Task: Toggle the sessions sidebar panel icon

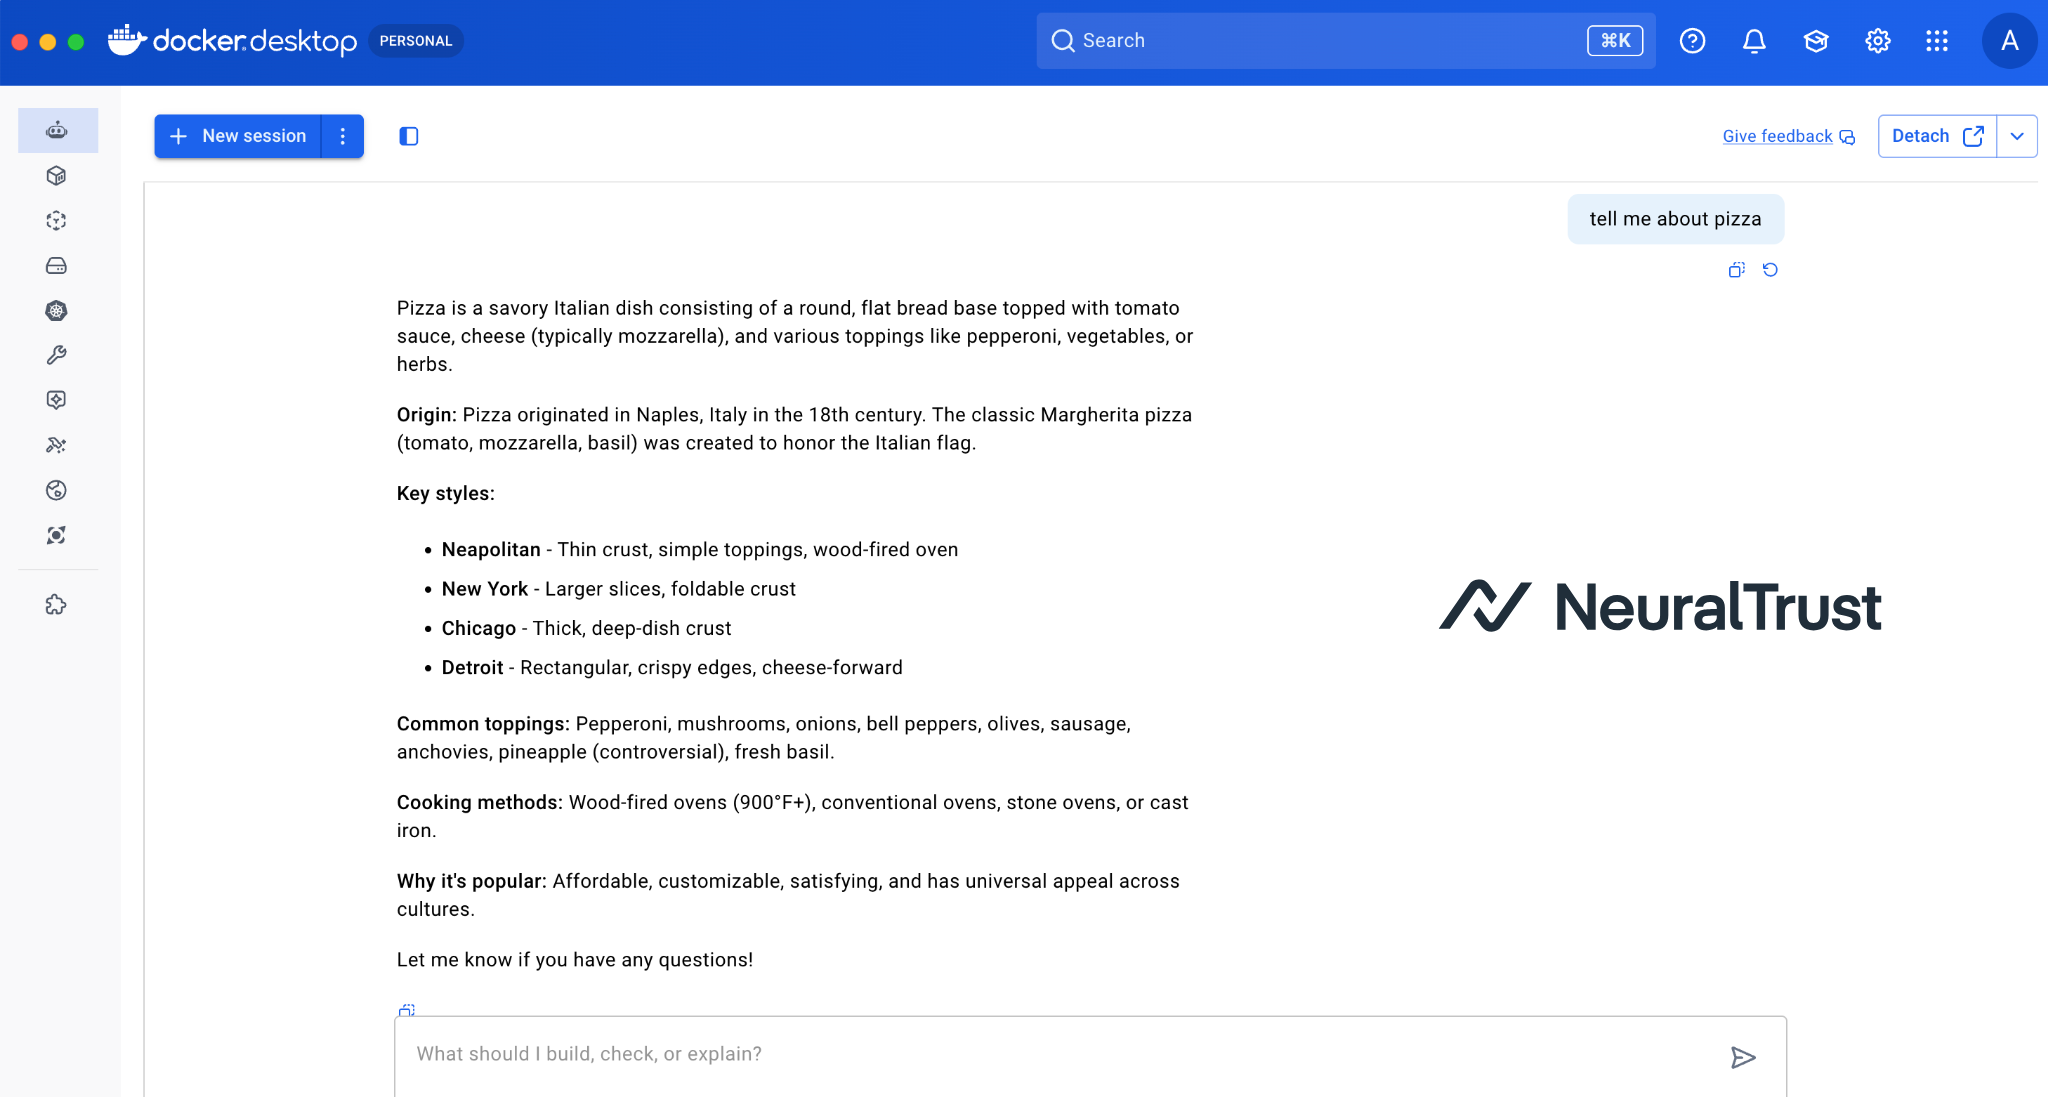Action: (x=409, y=136)
